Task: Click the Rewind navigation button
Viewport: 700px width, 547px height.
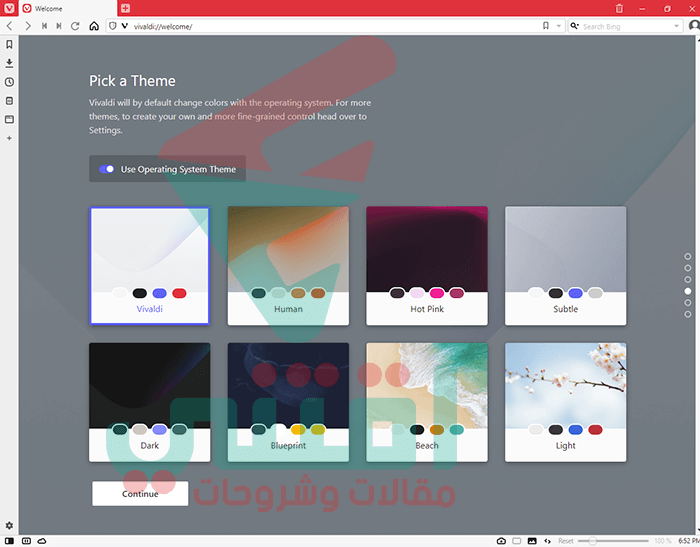Action: click(44, 26)
